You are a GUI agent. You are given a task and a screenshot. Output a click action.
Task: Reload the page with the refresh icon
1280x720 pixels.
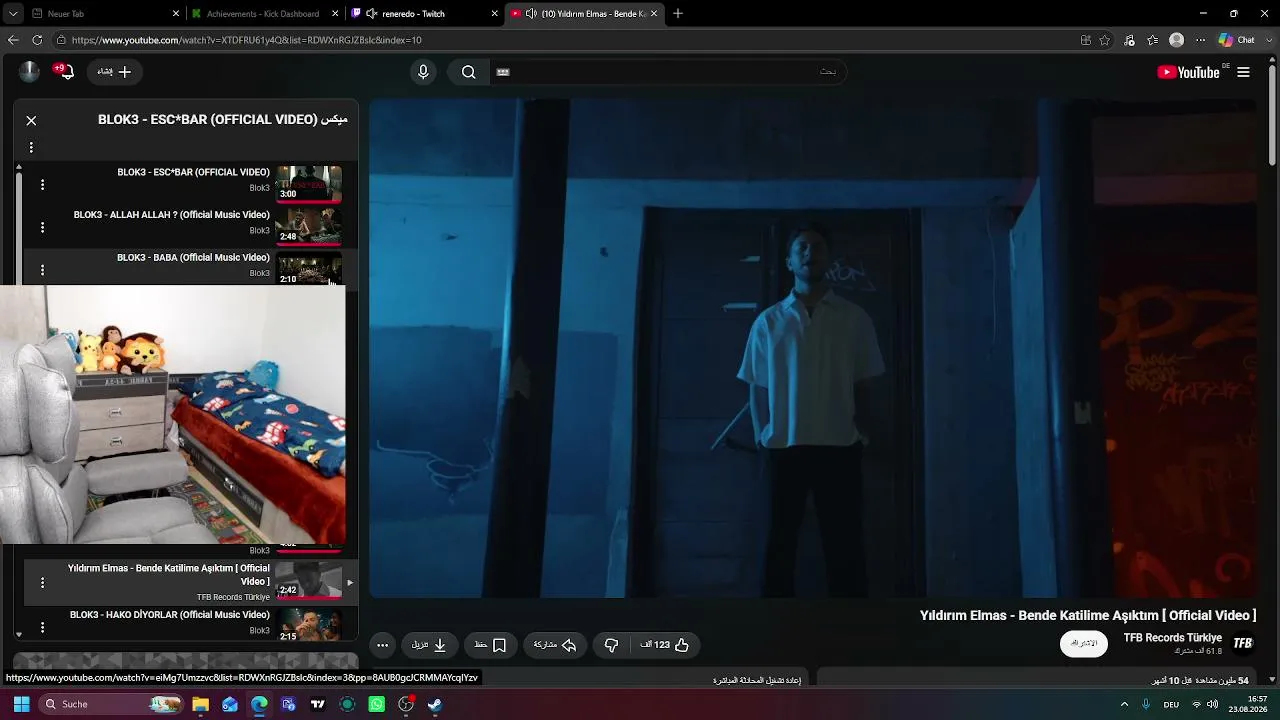tap(37, 40)
